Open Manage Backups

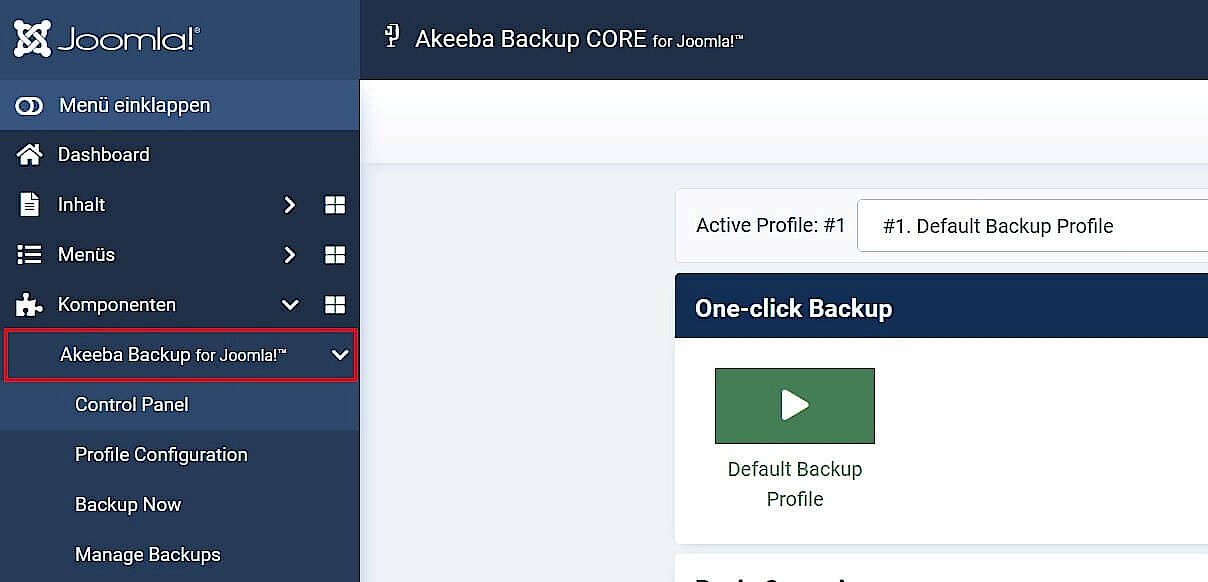pos(148,554)
